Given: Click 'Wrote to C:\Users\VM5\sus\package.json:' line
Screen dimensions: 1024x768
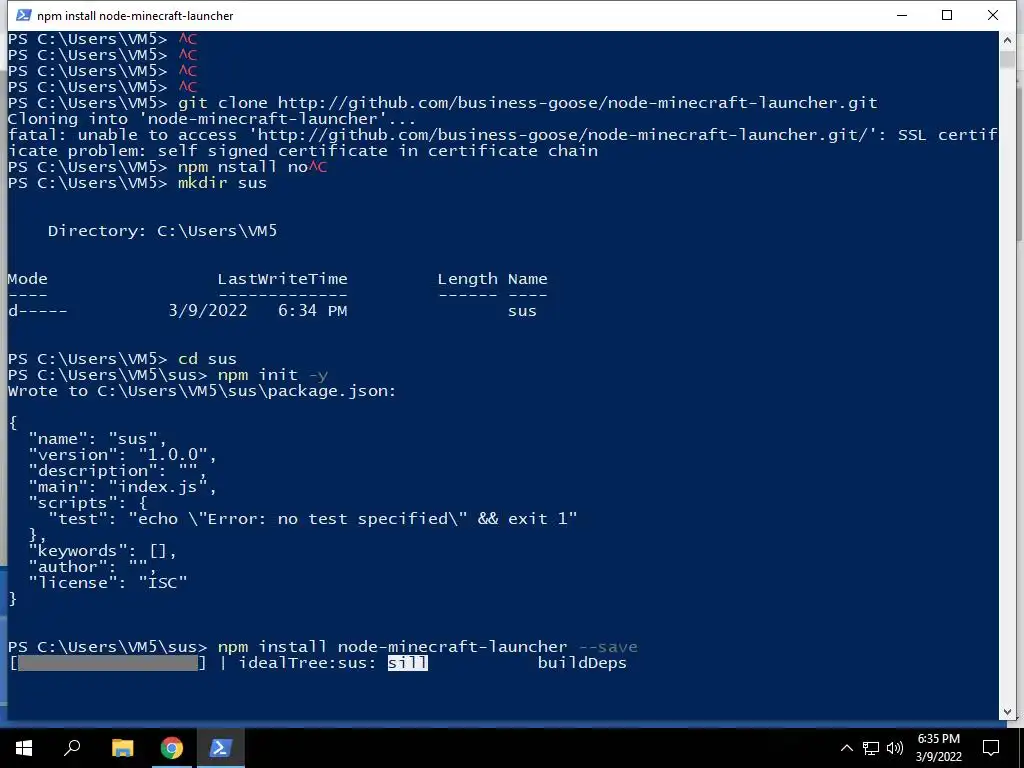Looking at the screenshot, I should pos(202,391).
